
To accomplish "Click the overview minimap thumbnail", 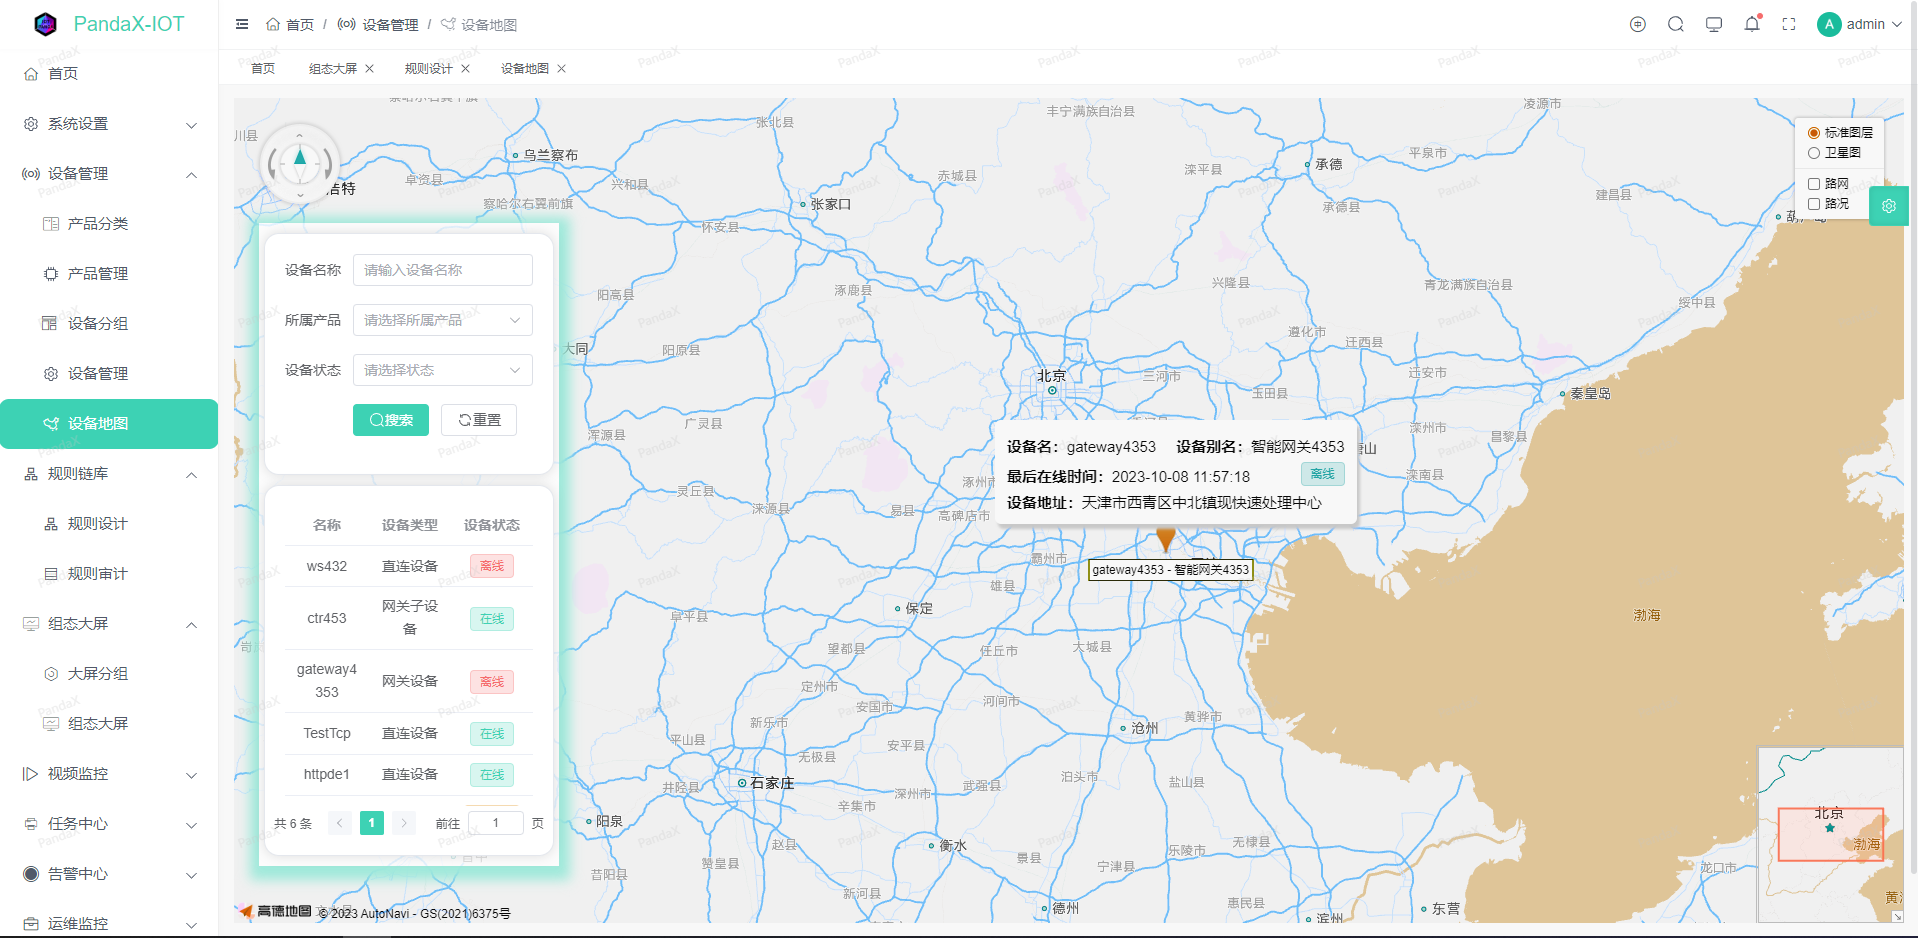I will coord(1830,834).
